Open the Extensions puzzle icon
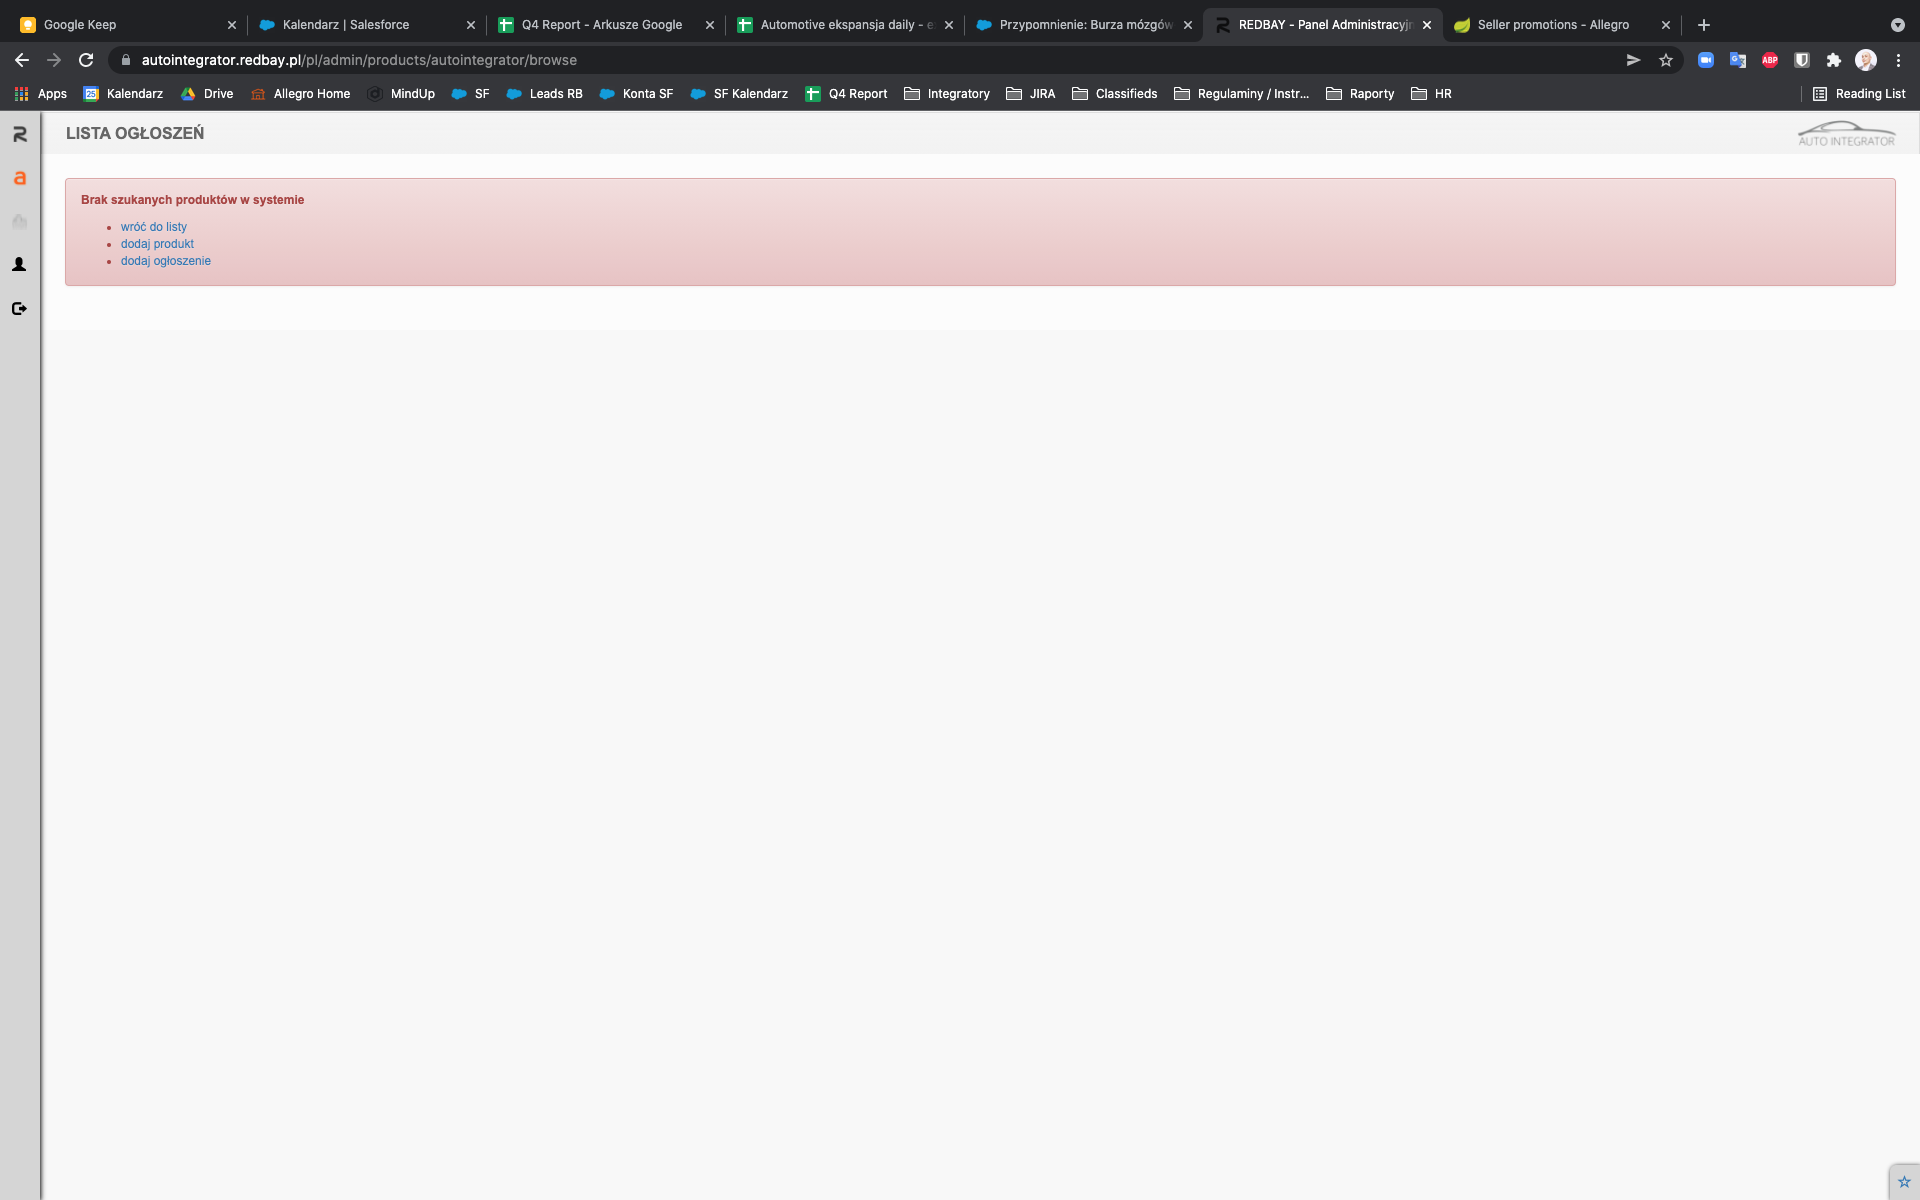1920x1200 pixels. pos(1834,60)
